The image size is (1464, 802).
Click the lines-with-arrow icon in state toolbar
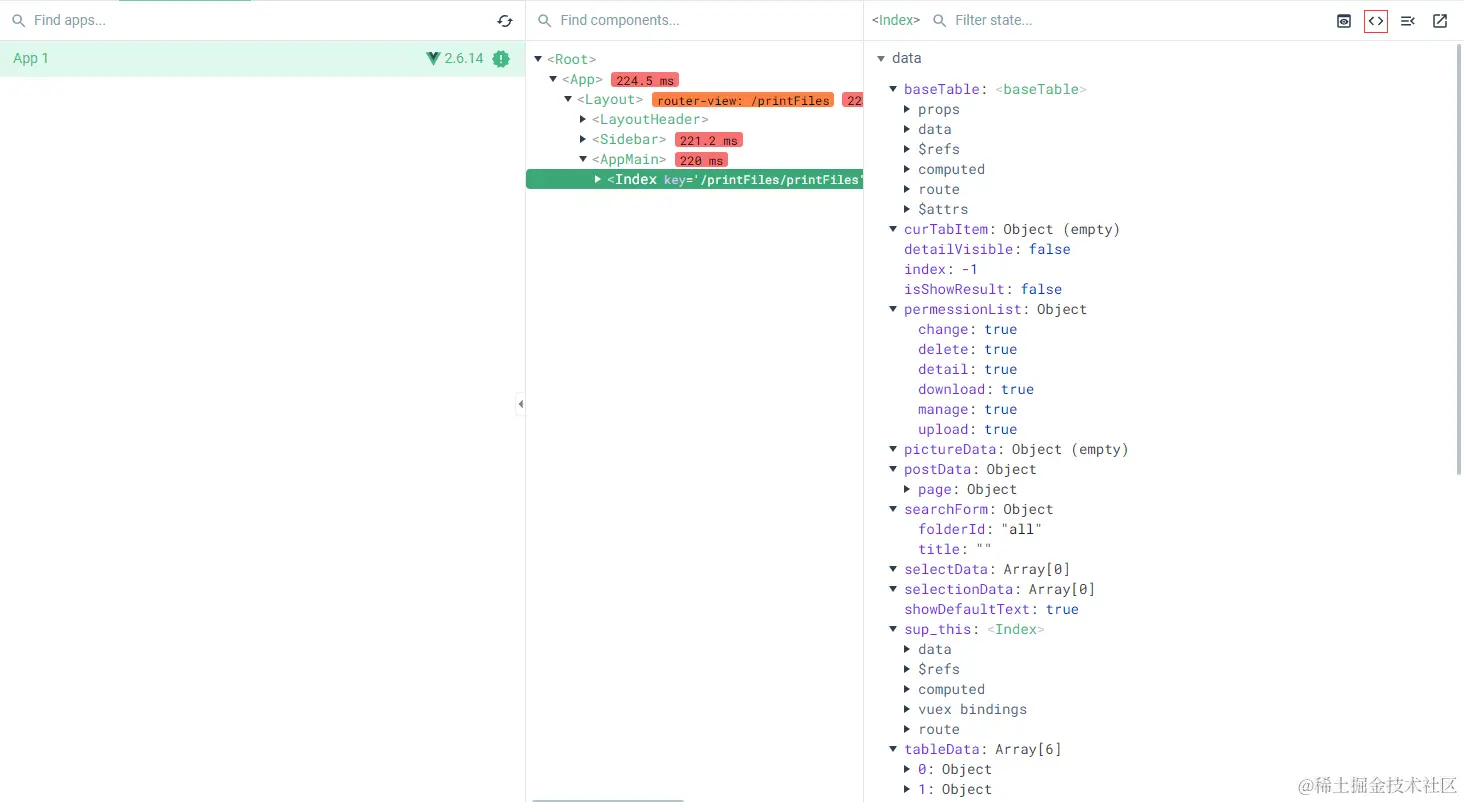point(1408,21)
